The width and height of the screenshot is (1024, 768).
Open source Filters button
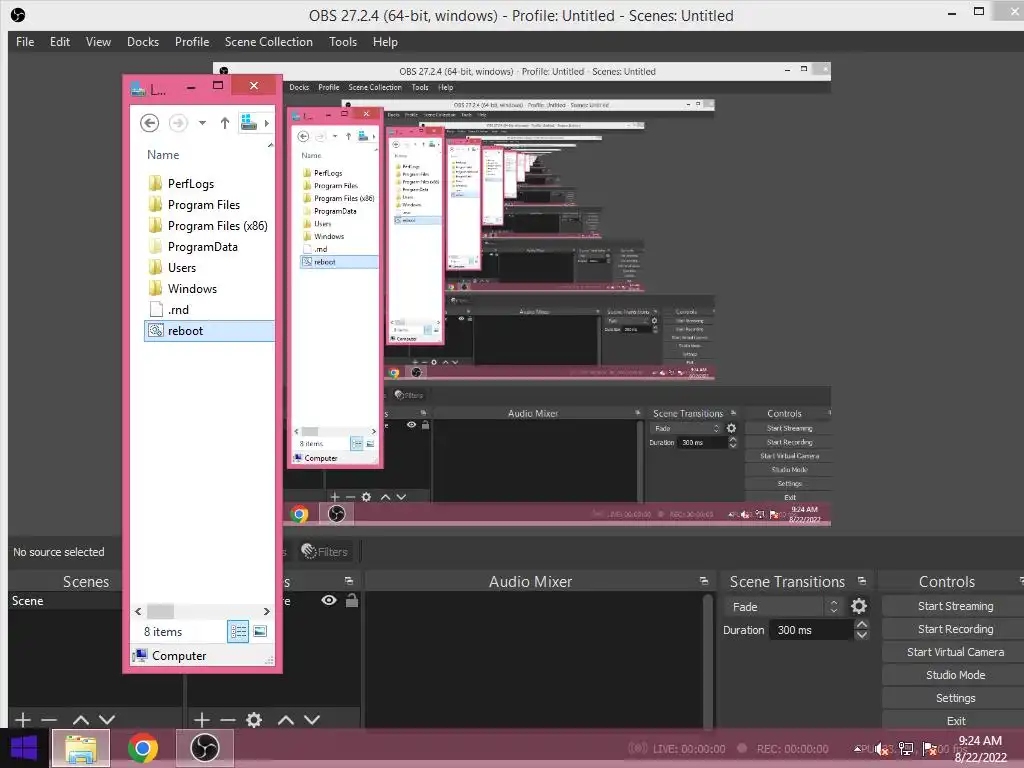click(325, 552)
